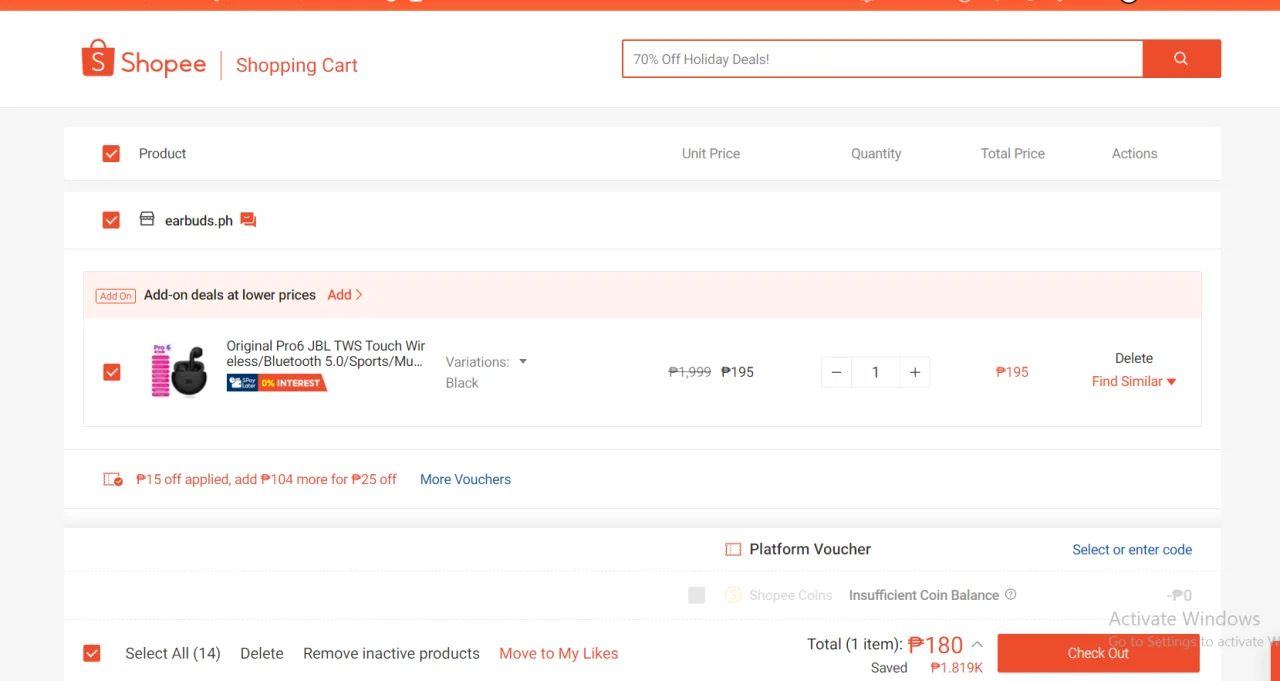Click the Total Price column header

tap(1013, 154)
